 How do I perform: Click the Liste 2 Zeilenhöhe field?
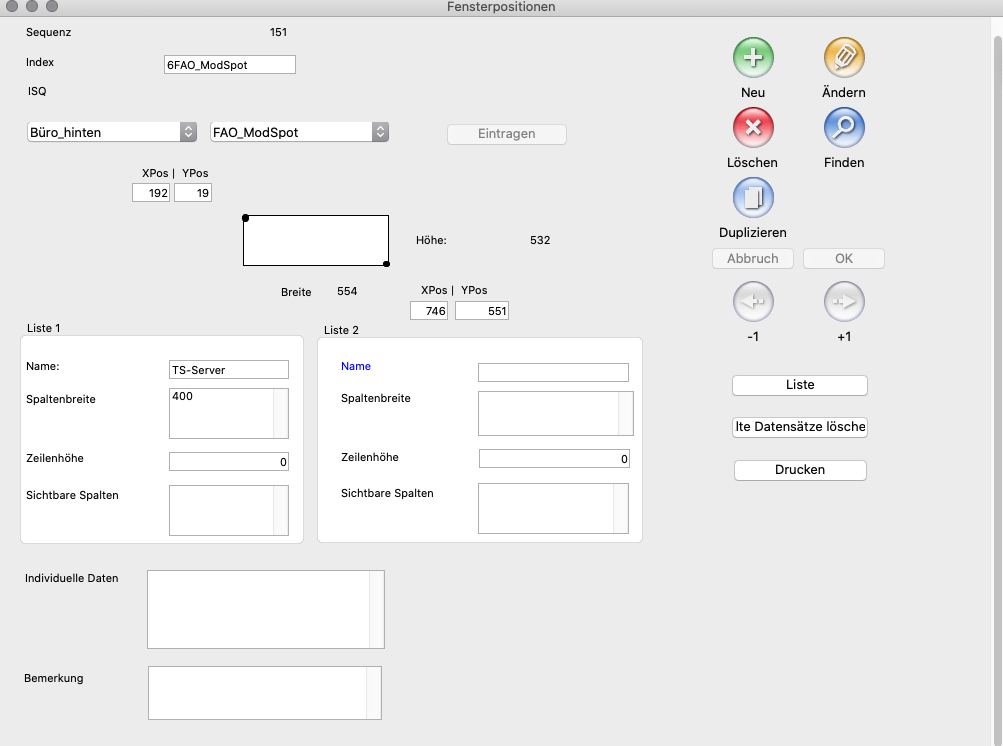tap(554, 459)
